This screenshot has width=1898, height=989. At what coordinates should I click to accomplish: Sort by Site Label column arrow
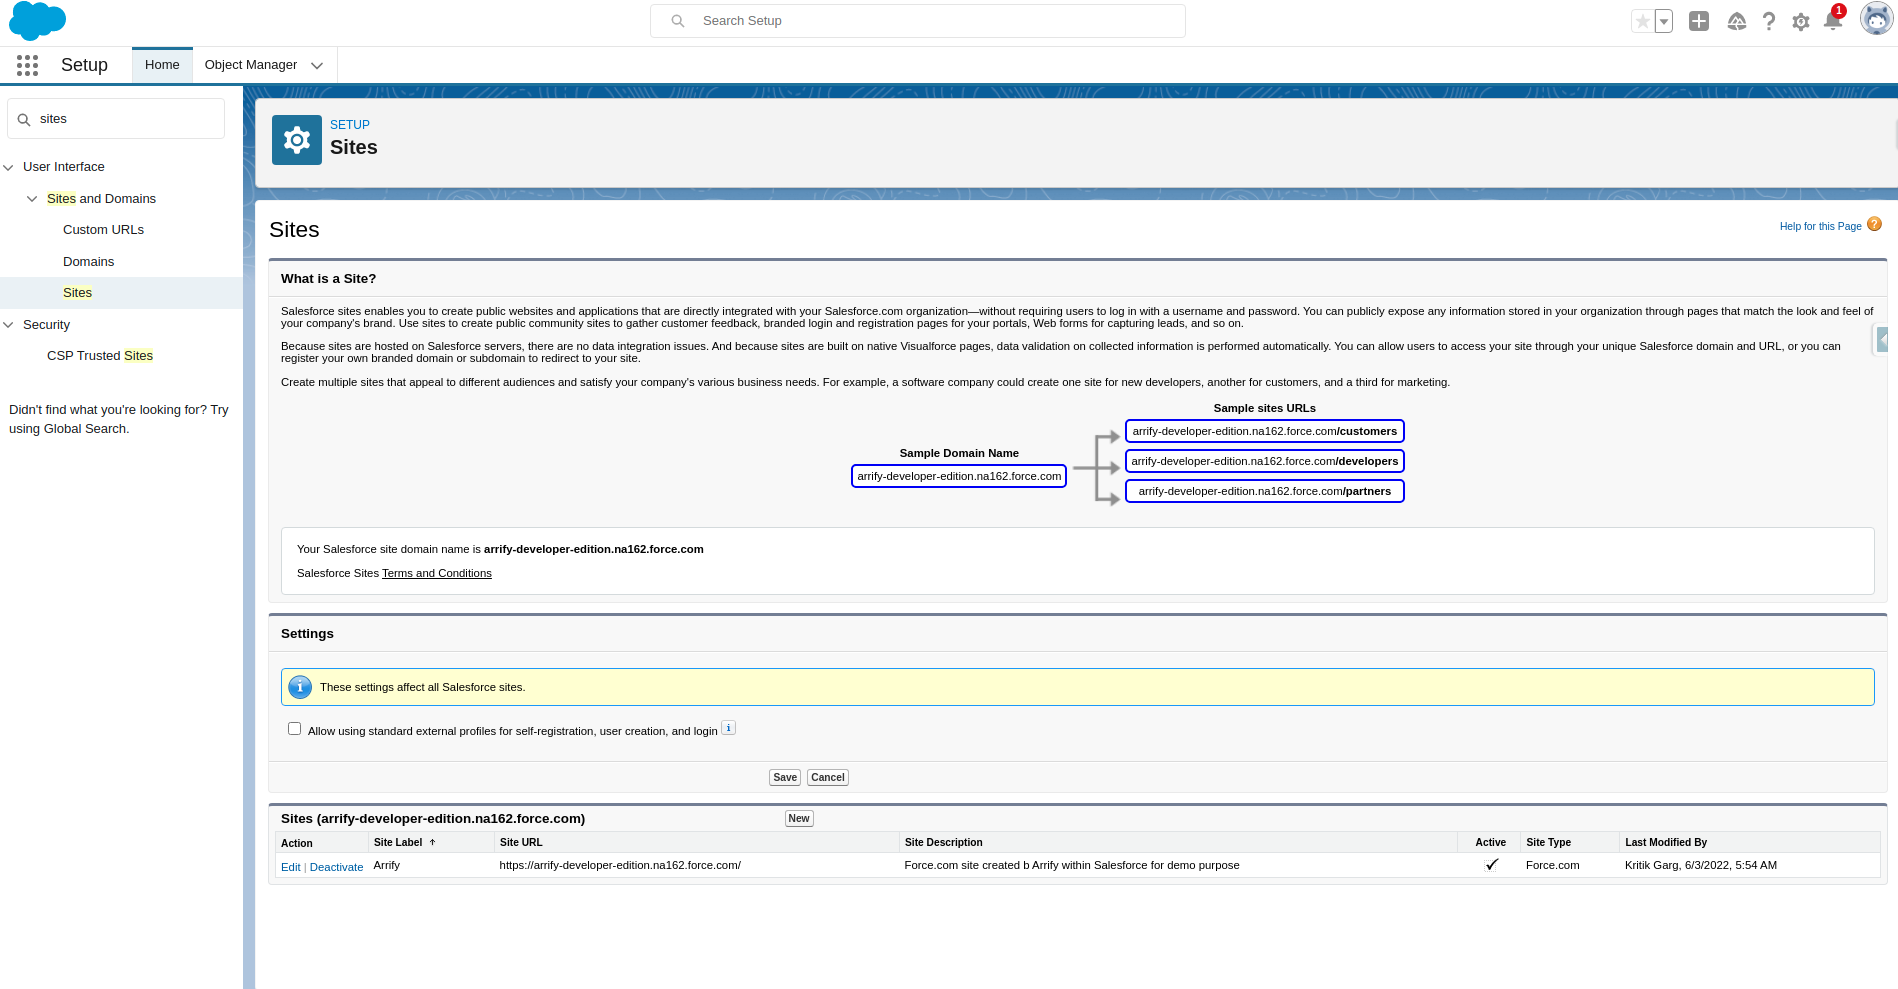[433, 842]
